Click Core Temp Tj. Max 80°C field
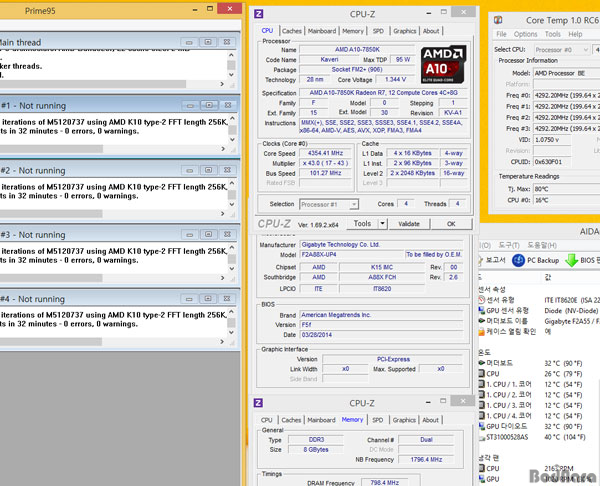 [x=566, y=189]
